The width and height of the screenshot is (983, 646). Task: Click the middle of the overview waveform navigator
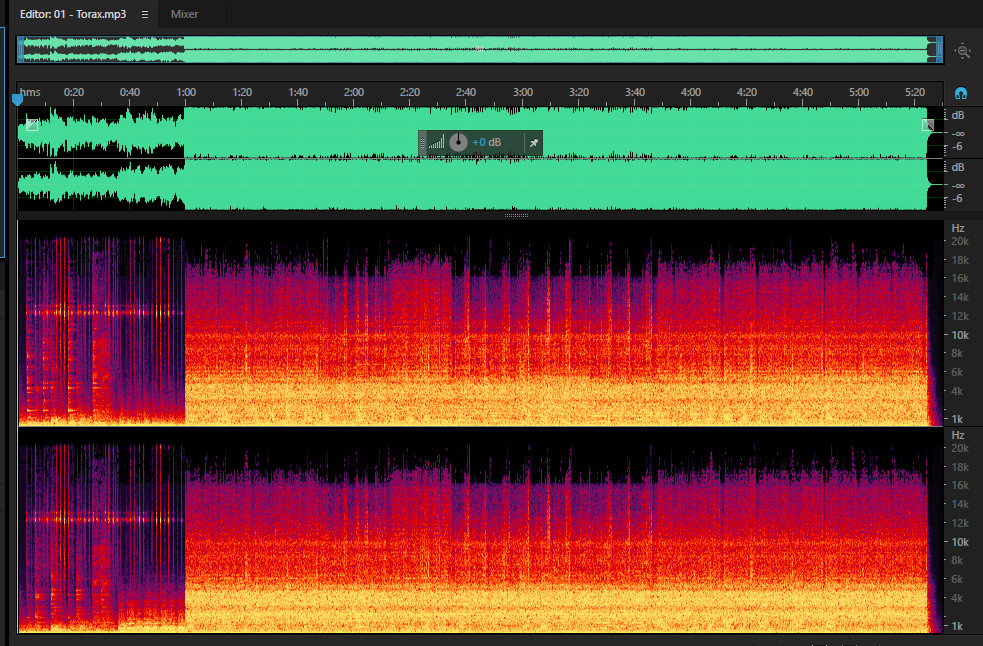[480, 50]
